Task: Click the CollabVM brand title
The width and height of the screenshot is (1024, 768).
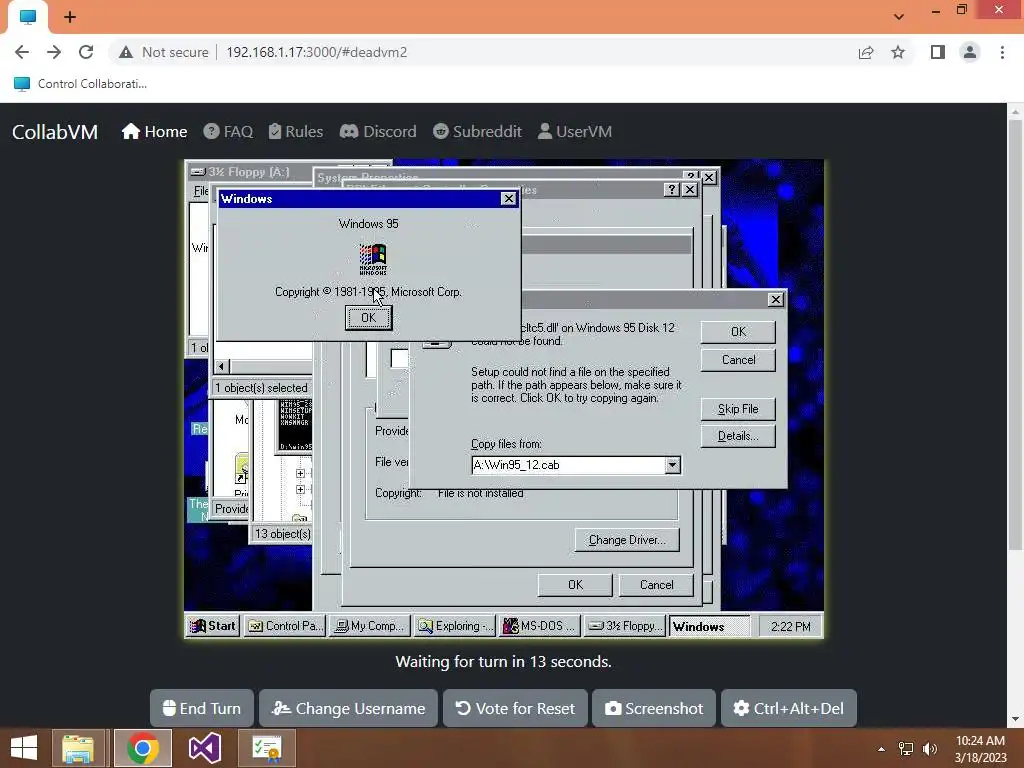Action: pyautogui.click(x=55, y=132)
